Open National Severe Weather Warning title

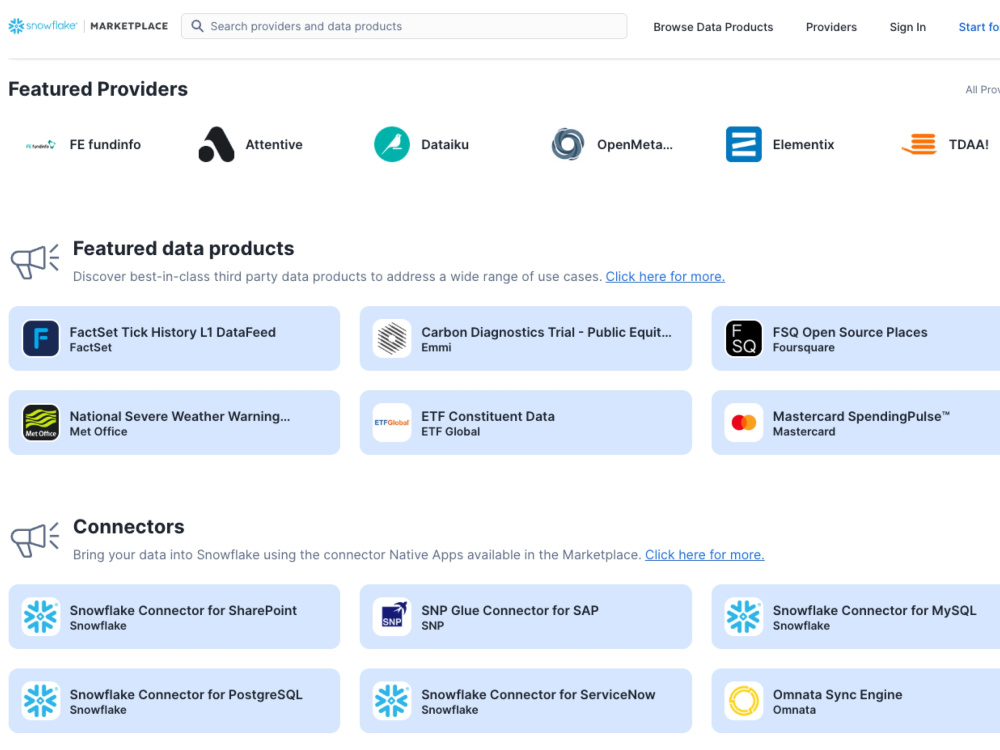point(180,416)
